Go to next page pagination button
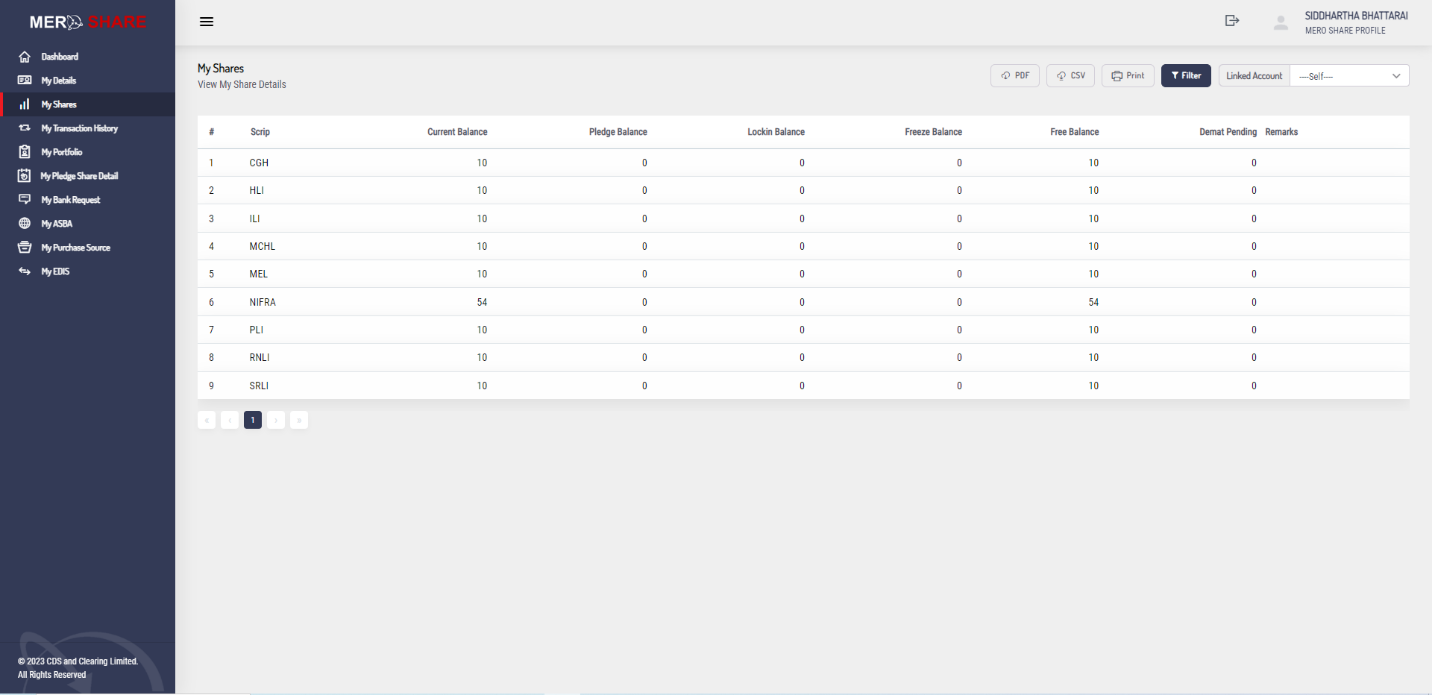The image size is (1432, 695). click(276, 420)
